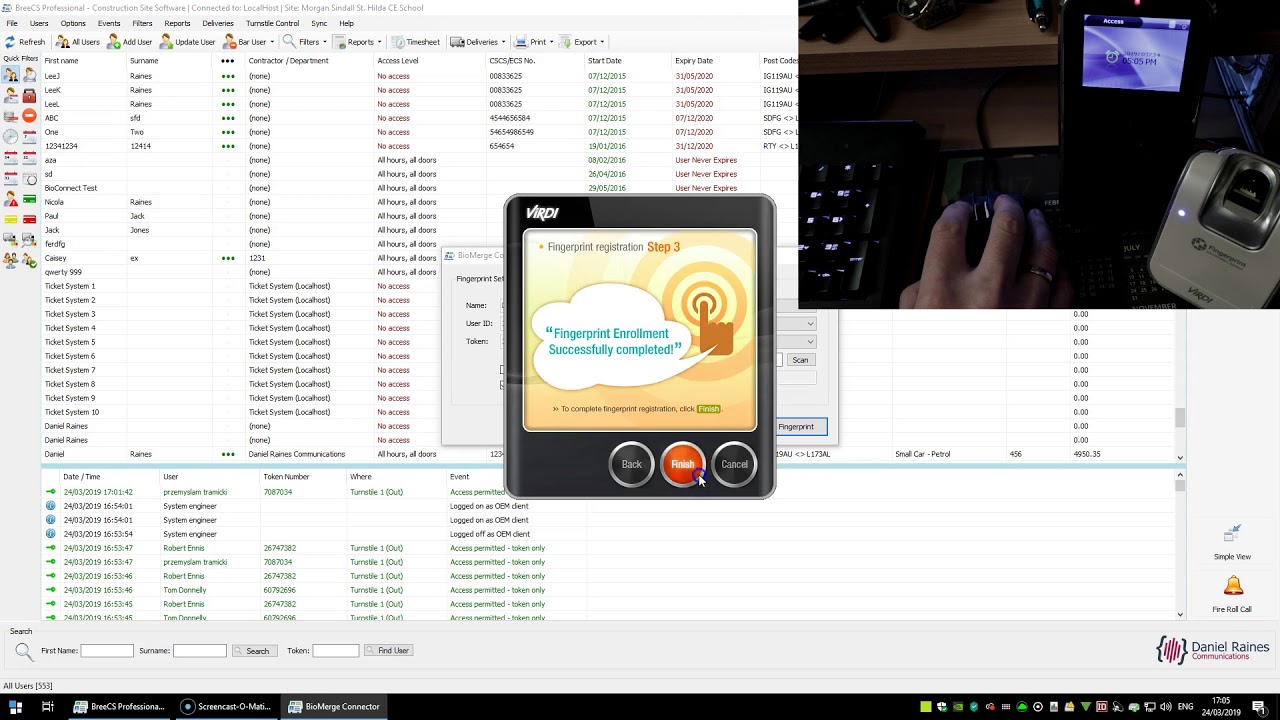Open the File menu
This screenshot has width=1280, height=720.
tap(12, 23)
